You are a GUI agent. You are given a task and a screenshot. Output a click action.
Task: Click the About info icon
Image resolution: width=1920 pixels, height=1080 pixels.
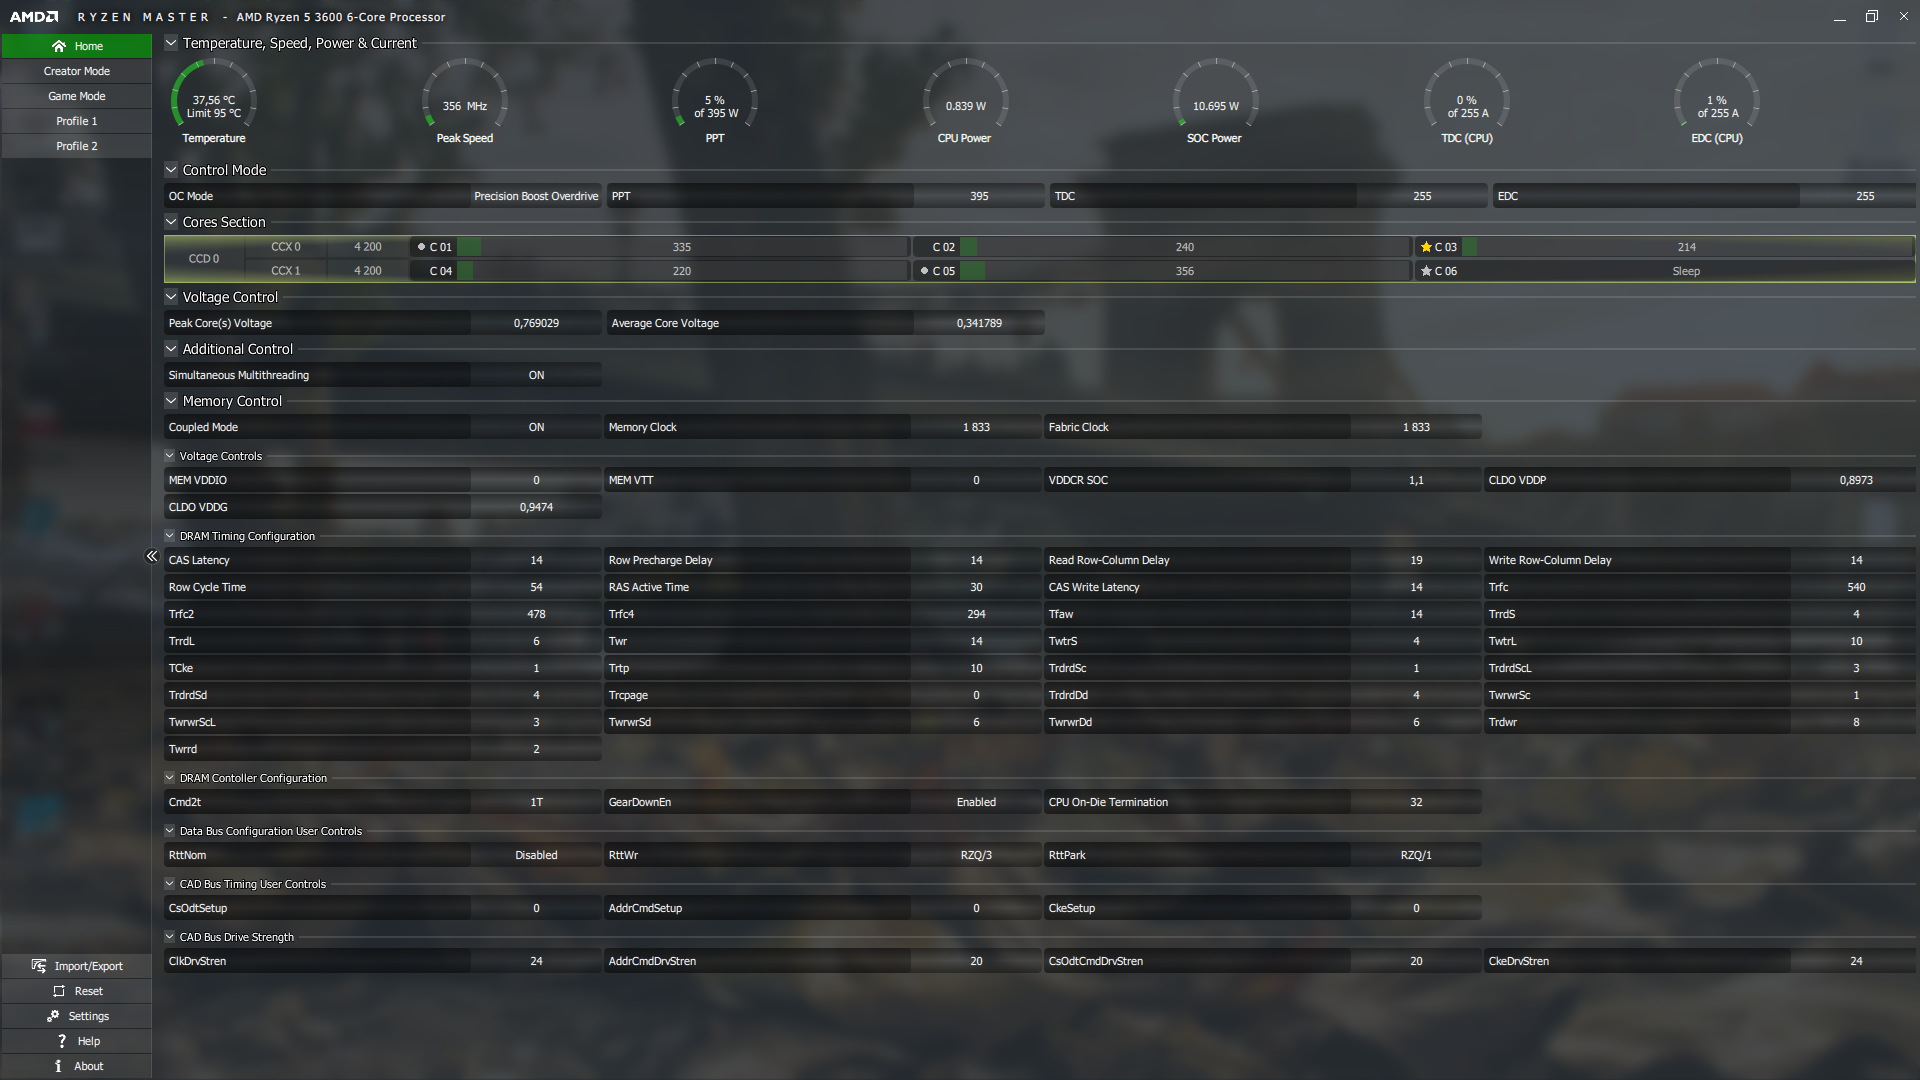[x=58, y=1066]
